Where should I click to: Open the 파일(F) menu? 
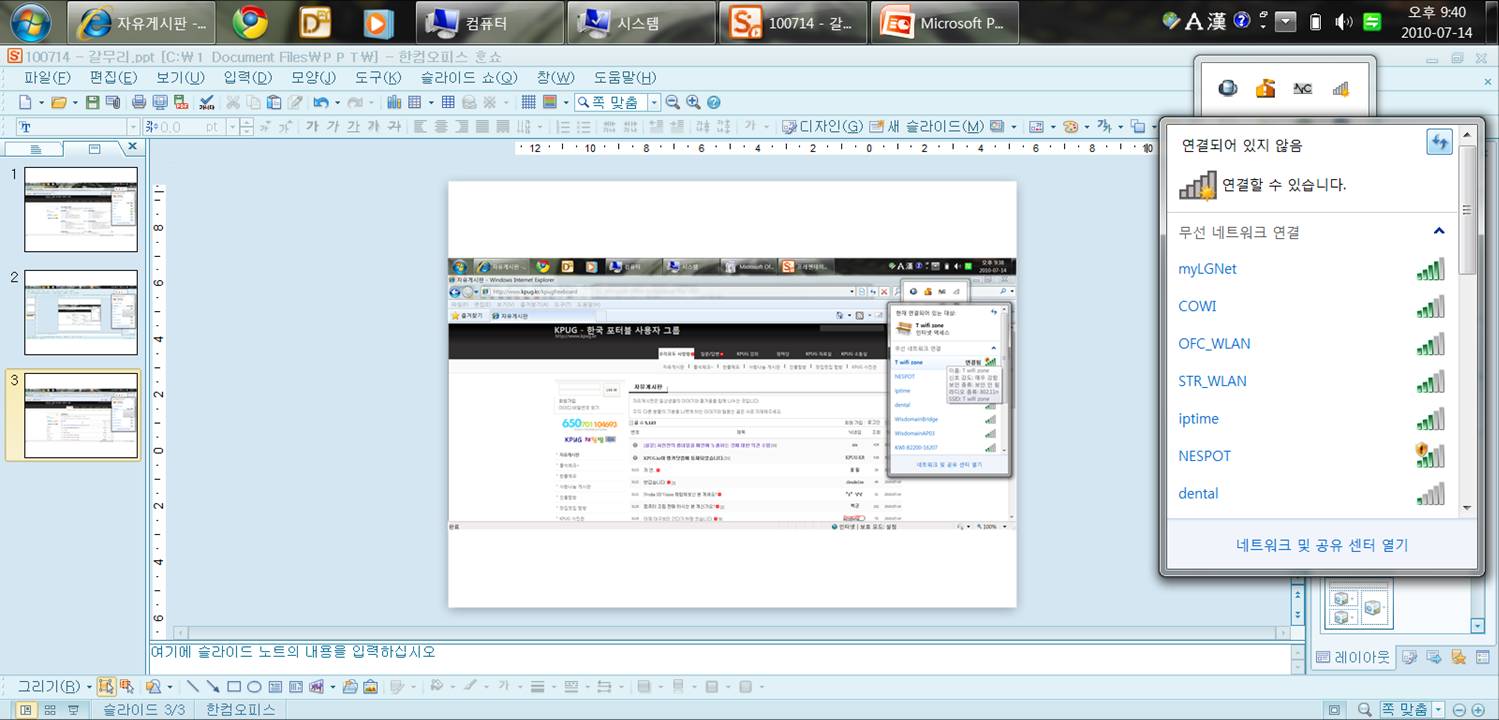coord(47,77)
